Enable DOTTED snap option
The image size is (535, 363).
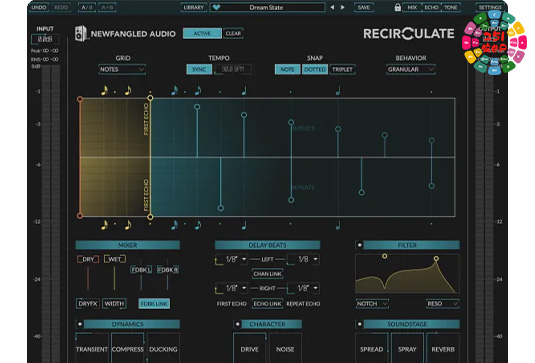(x=315, y=69)
